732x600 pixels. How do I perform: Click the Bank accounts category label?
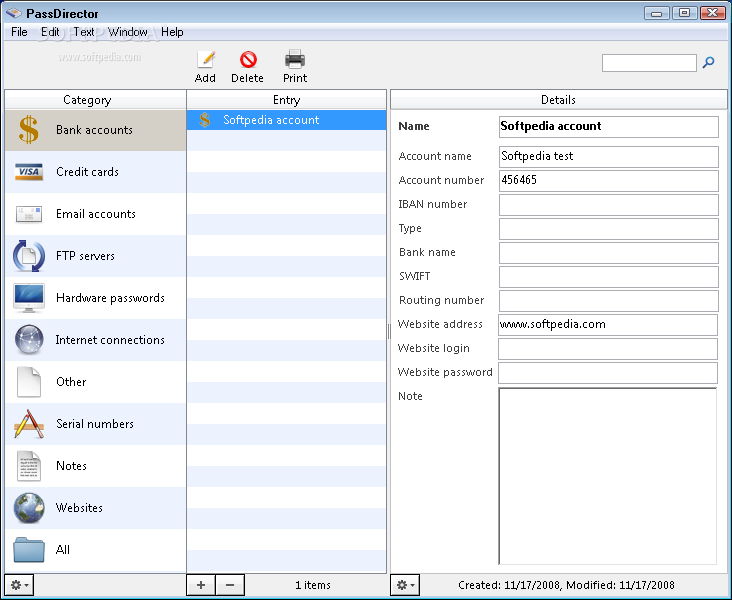94,130
